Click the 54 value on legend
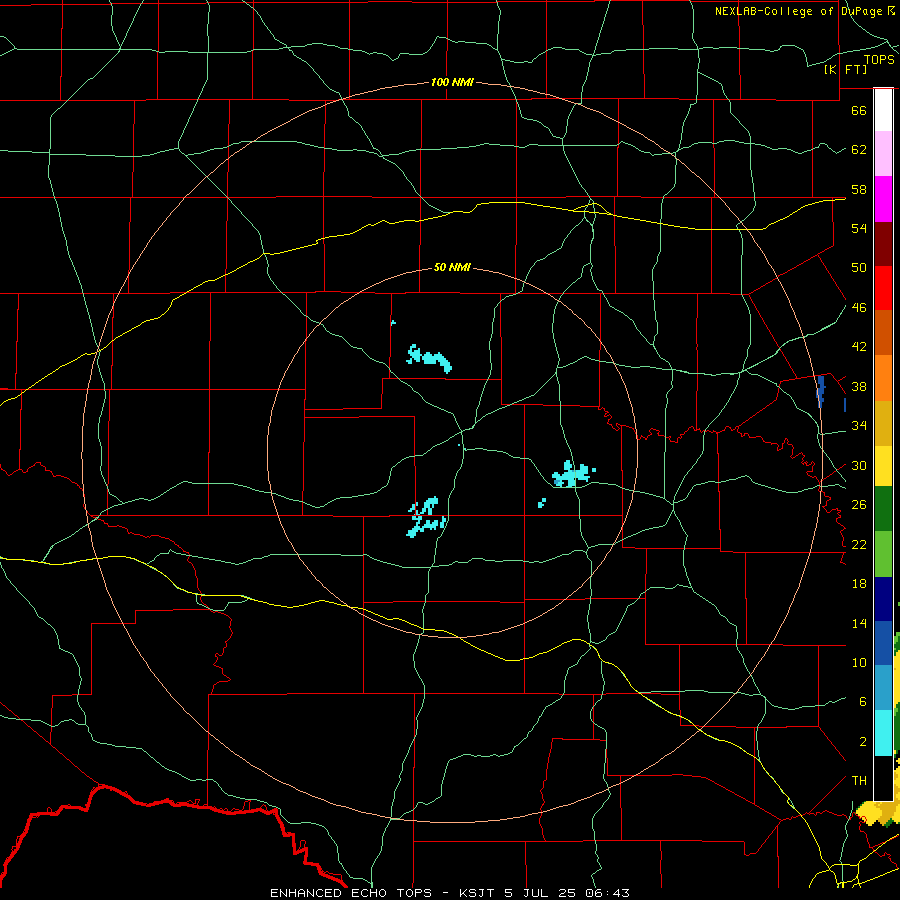900x900 pixels. 859,228
